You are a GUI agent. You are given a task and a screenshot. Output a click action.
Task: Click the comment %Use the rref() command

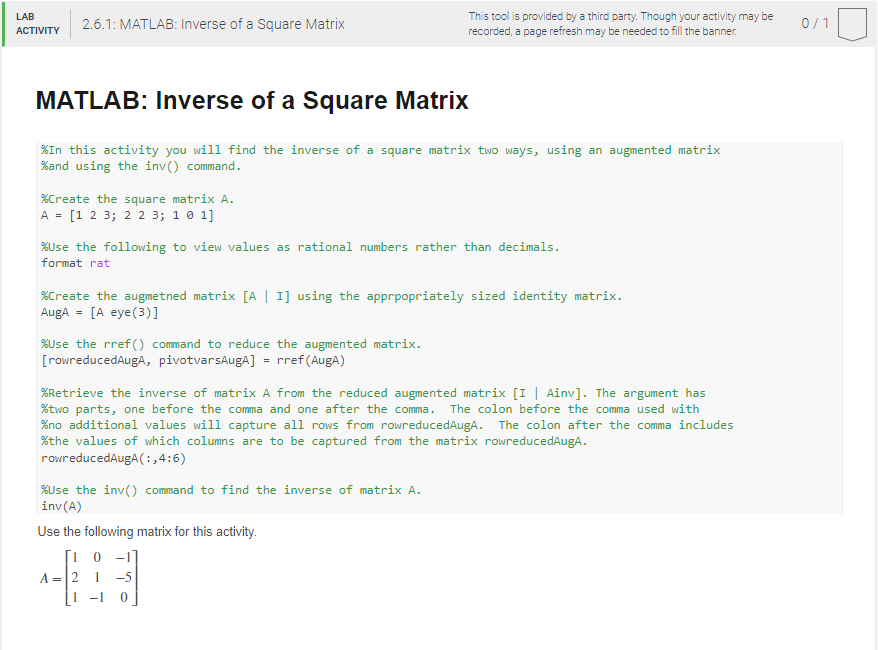coord(231,344)
